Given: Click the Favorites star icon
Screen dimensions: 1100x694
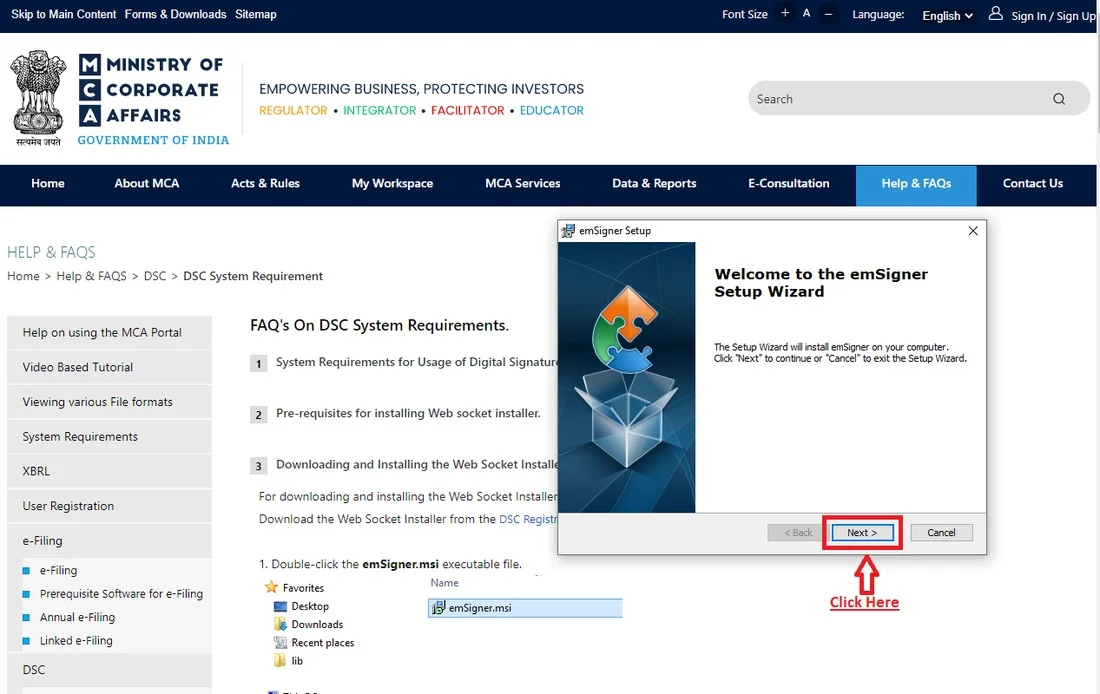Looking at the screenshot, I should tap(271, 587).
